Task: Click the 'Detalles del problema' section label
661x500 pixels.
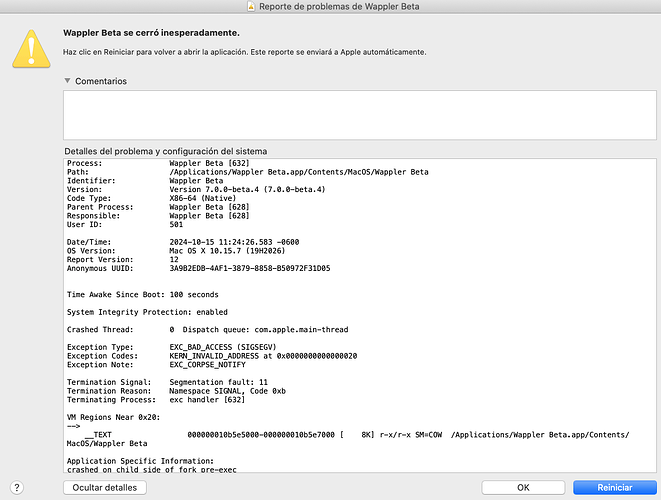Action: [x=172, y=151]
